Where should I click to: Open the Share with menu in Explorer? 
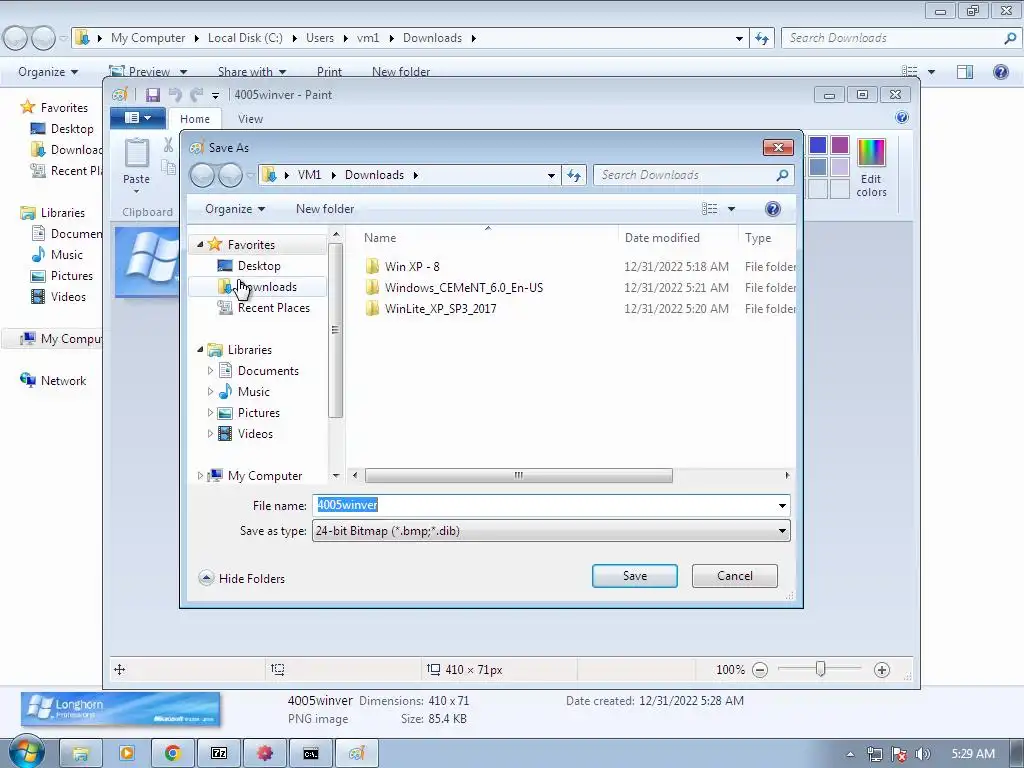coord(251,72)
